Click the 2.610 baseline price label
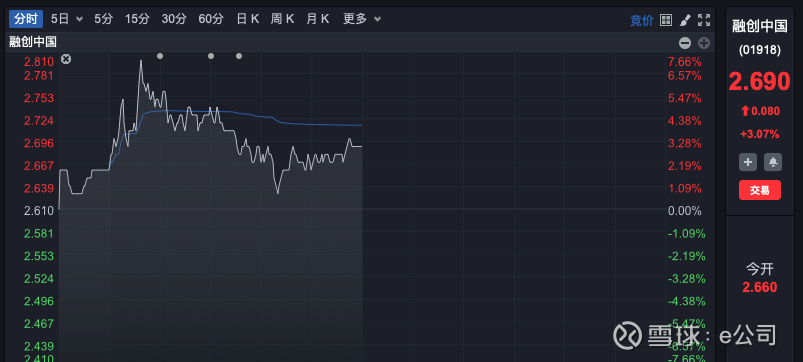Viewport: 803px width, 362px height. [39, 210]
